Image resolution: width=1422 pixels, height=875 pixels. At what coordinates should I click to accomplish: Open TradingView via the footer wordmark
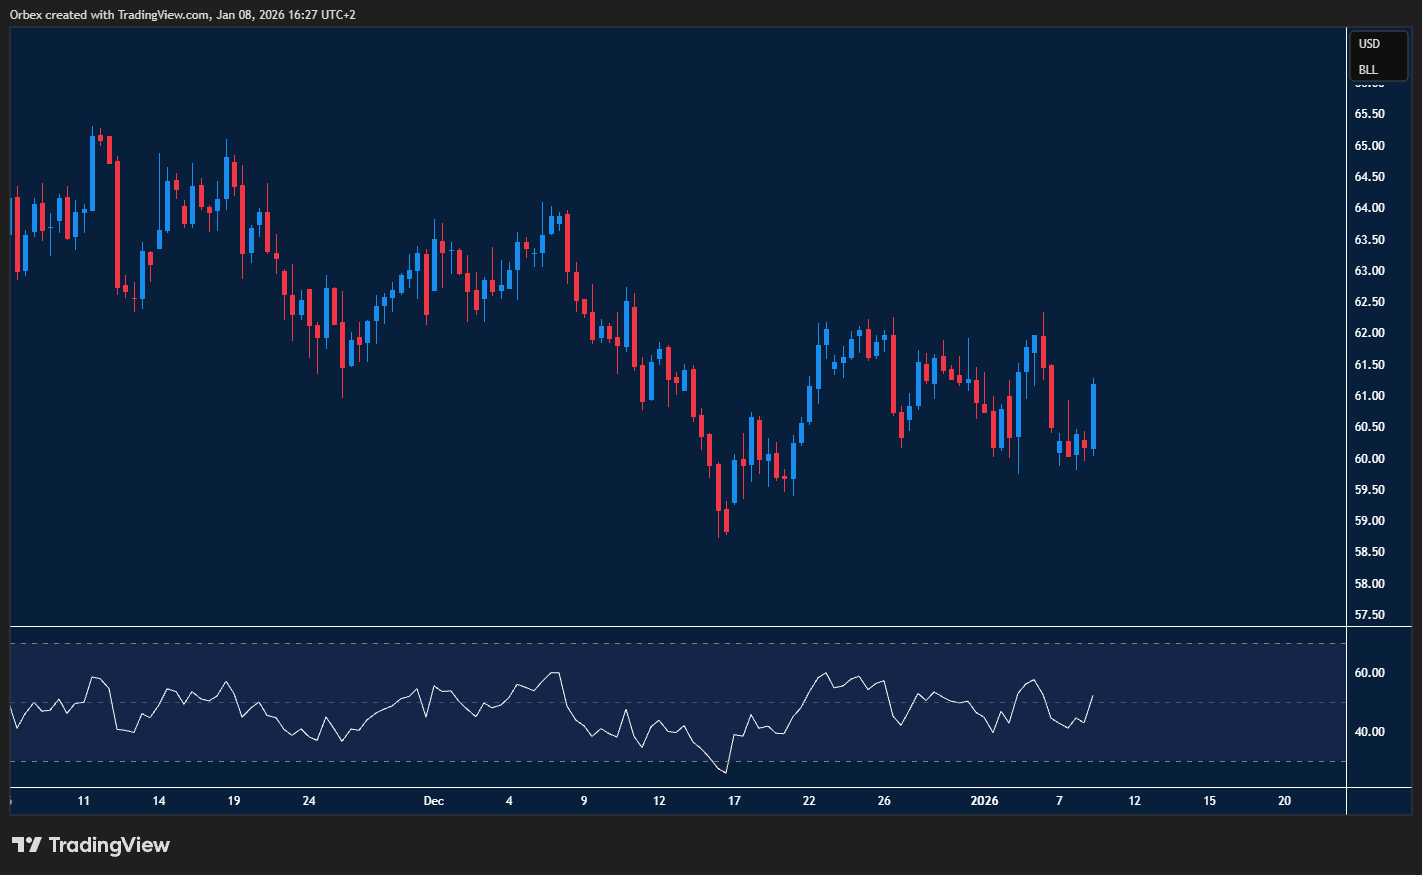(110, 845)
